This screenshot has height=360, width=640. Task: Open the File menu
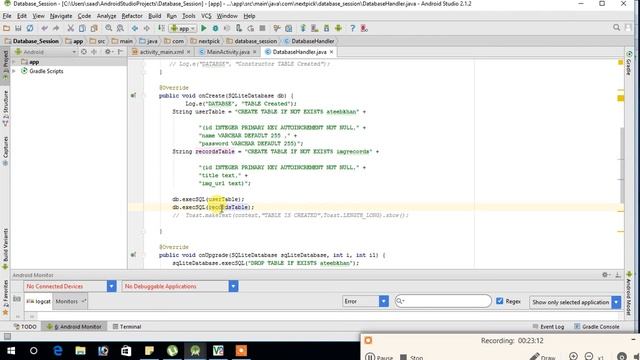[x=7, y=16]
